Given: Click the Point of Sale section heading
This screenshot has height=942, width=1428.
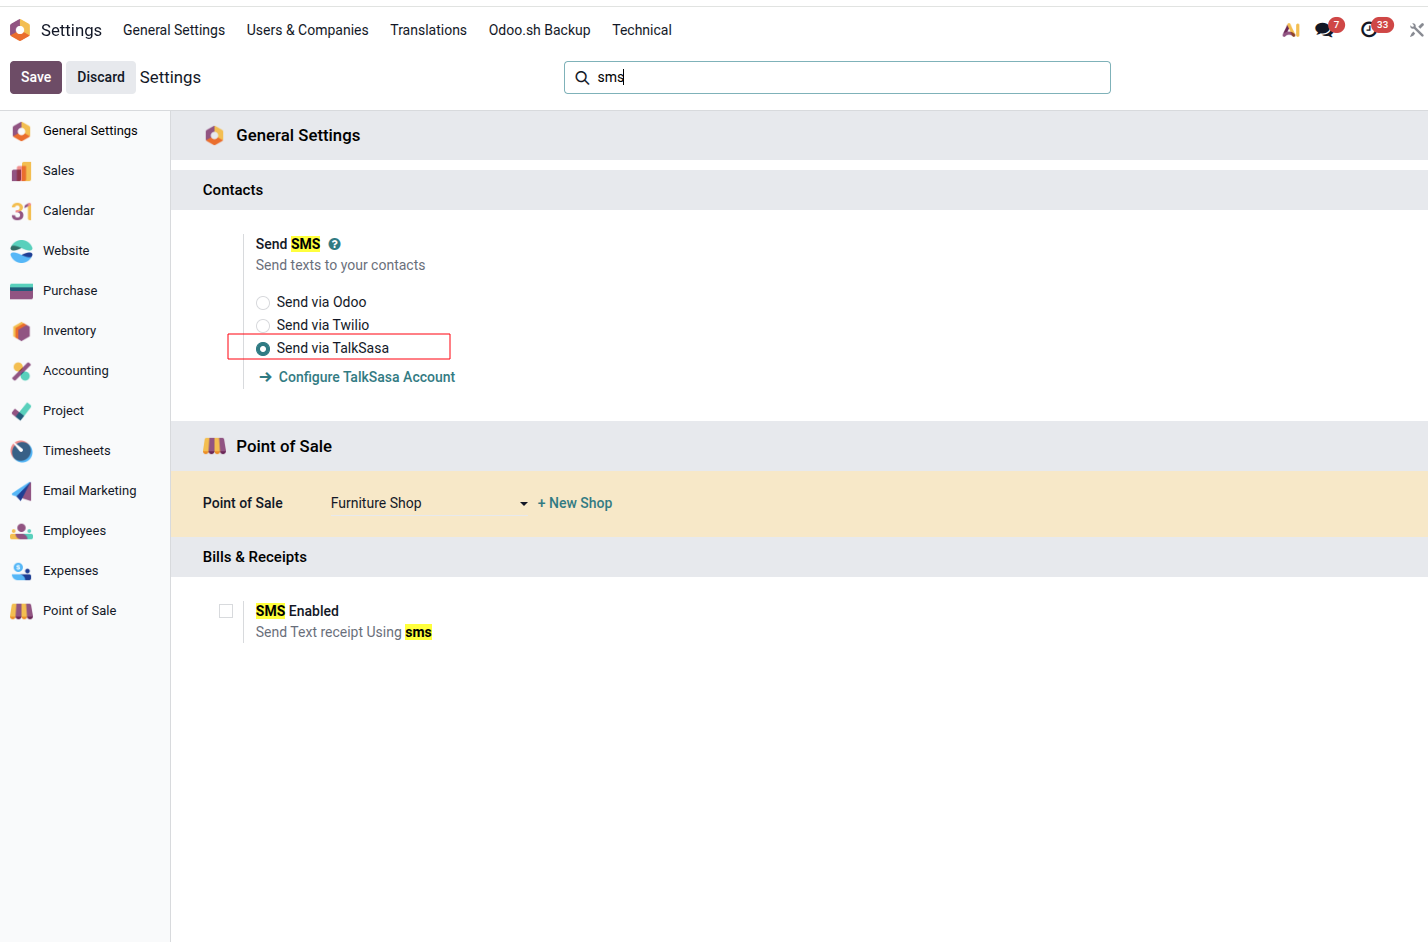Looking at the screenshot, I should click(x=284, y=446).
